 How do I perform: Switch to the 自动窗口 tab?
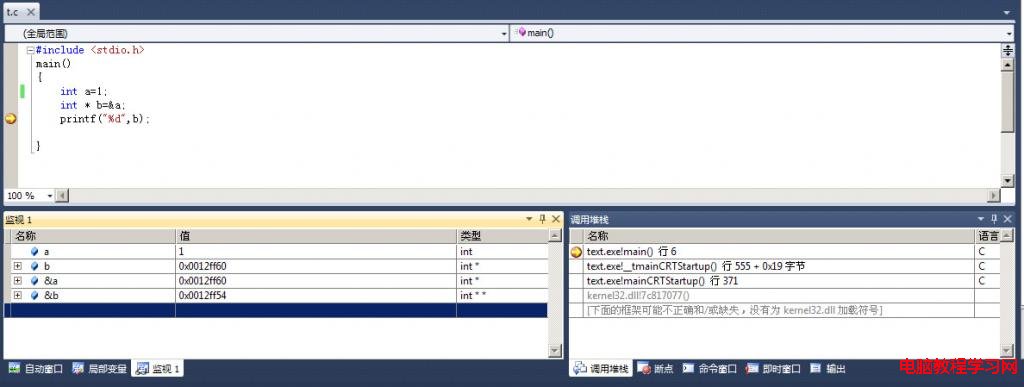tap(36, 369)
